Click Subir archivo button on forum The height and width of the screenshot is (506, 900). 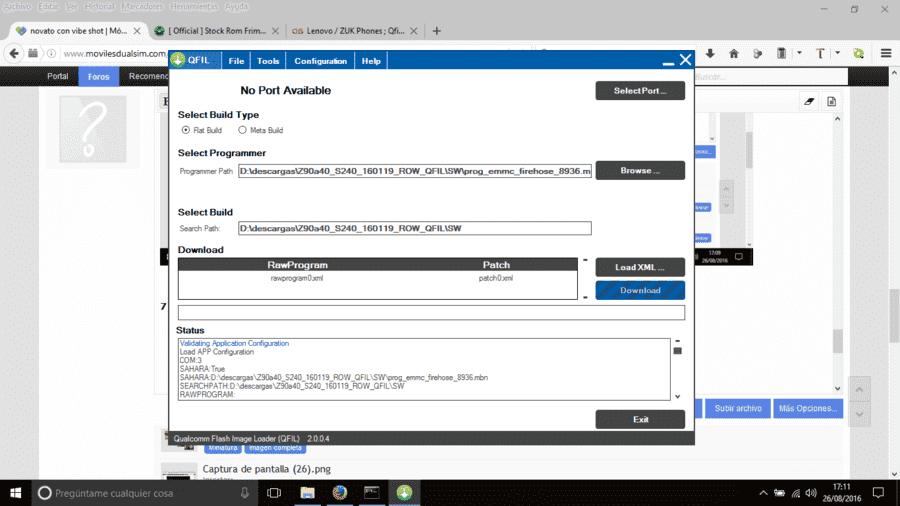click(x=738, y=408)
